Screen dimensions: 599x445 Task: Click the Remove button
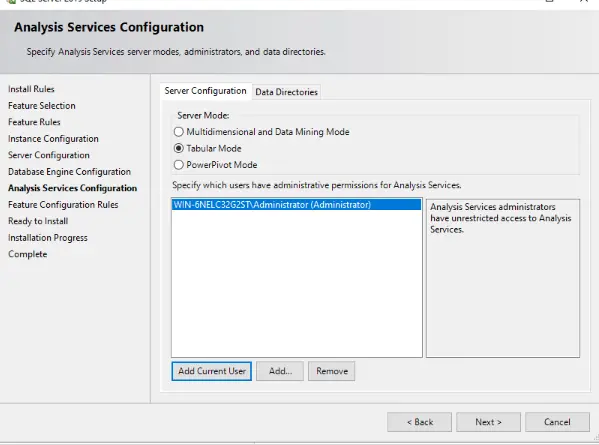point(332,371)
